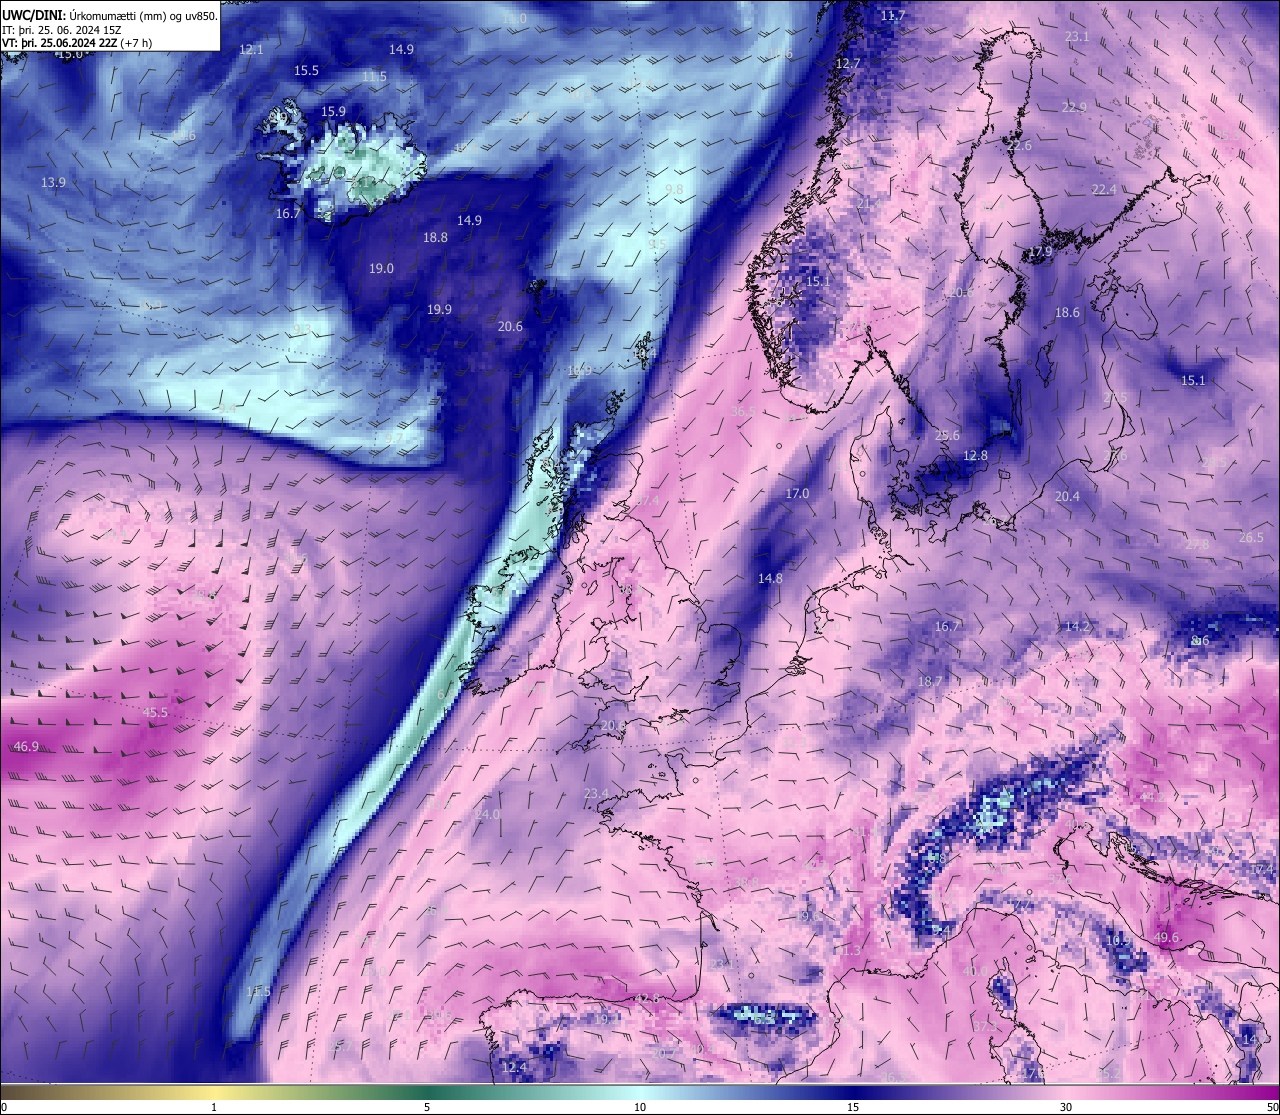
Task: Click the UWC/DINI Úrkomumætti title text
Action: coord(110,15)
